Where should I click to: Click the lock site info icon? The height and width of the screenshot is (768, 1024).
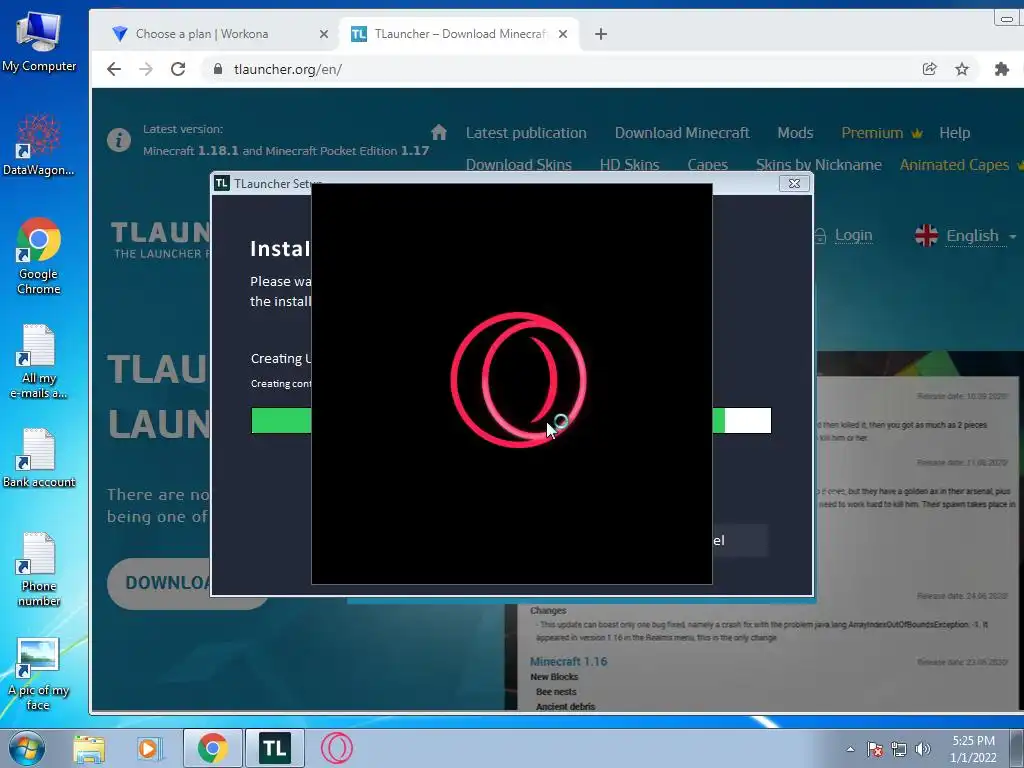[218, 69]
